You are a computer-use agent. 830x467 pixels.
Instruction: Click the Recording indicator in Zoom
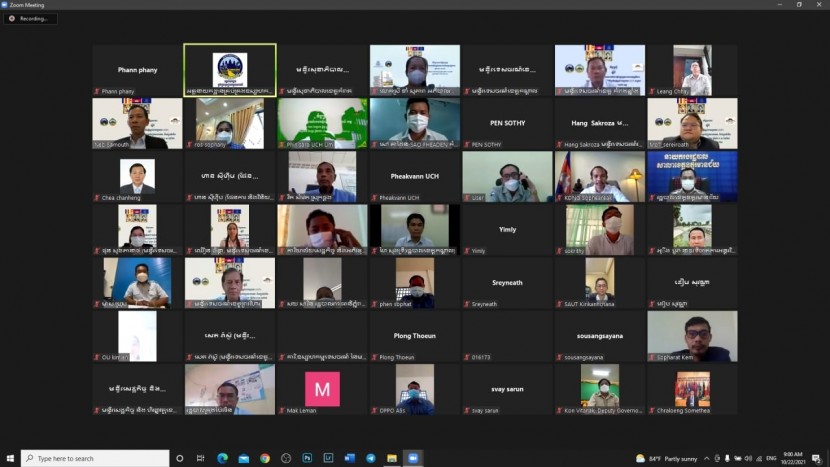click(30, 19)
